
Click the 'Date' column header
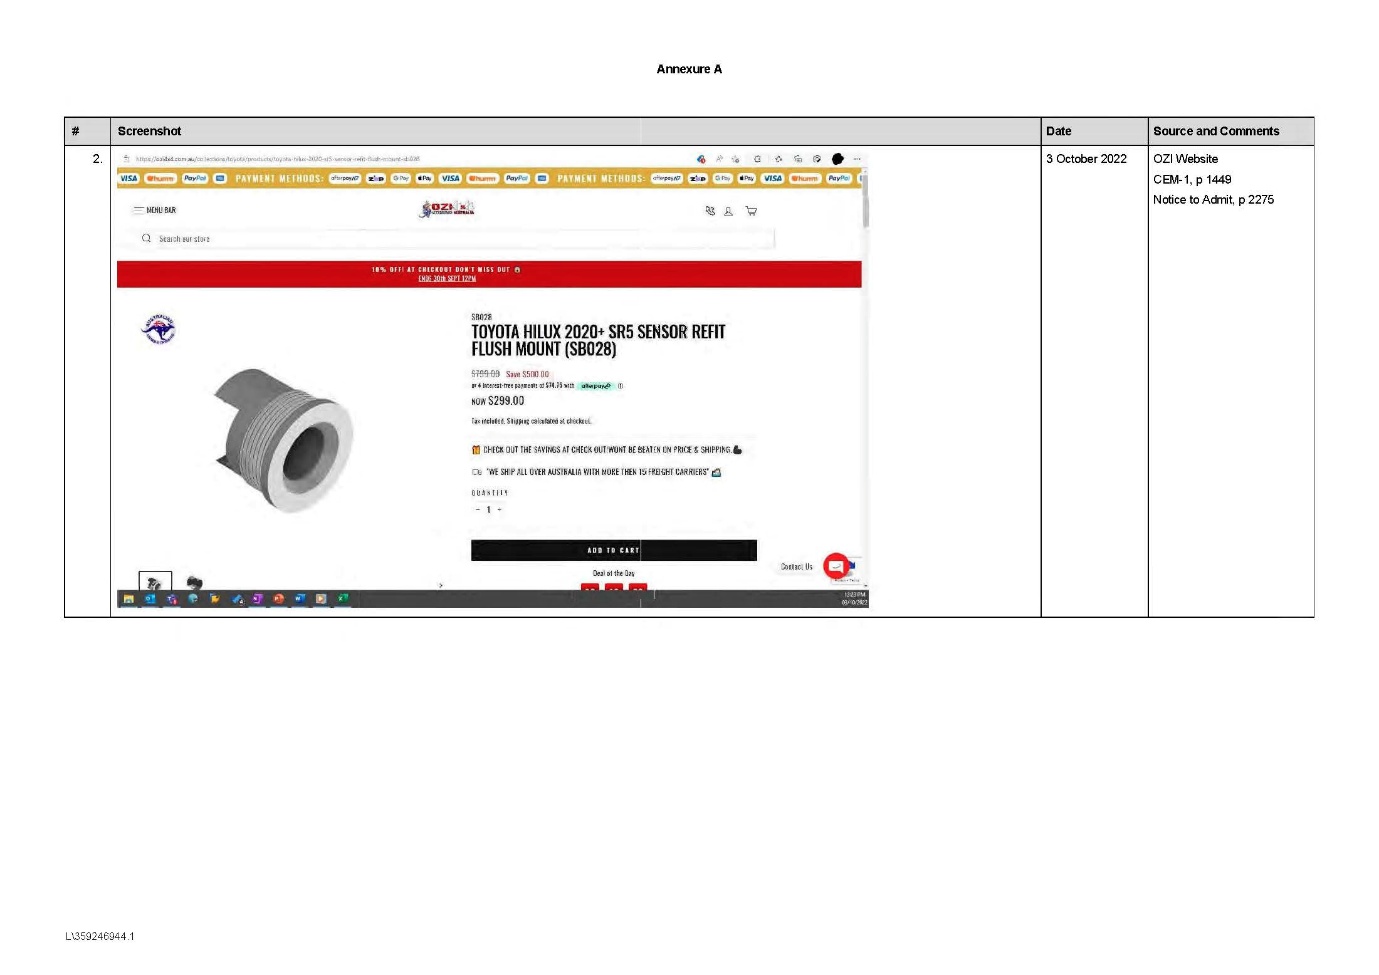[1059, 131]
